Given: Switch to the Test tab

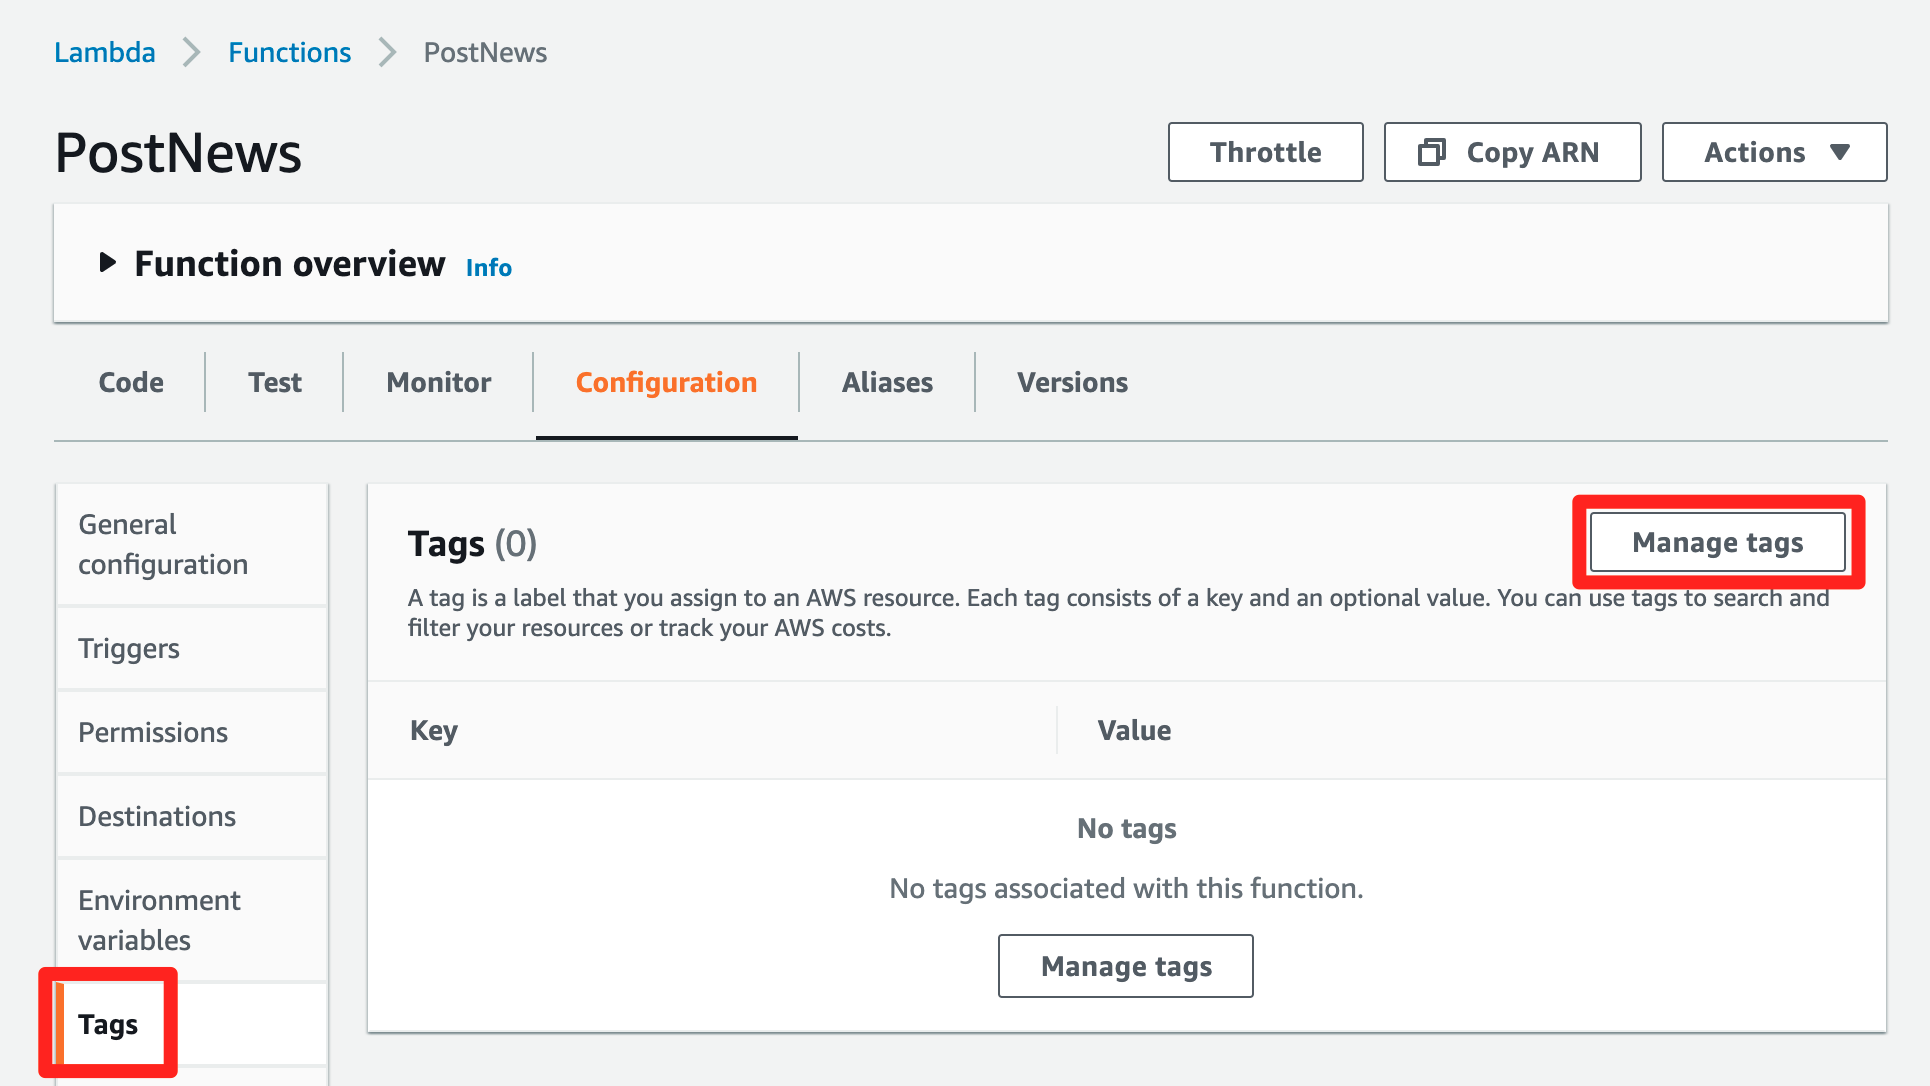Looking at the screenshot, I should pos(275,382).
